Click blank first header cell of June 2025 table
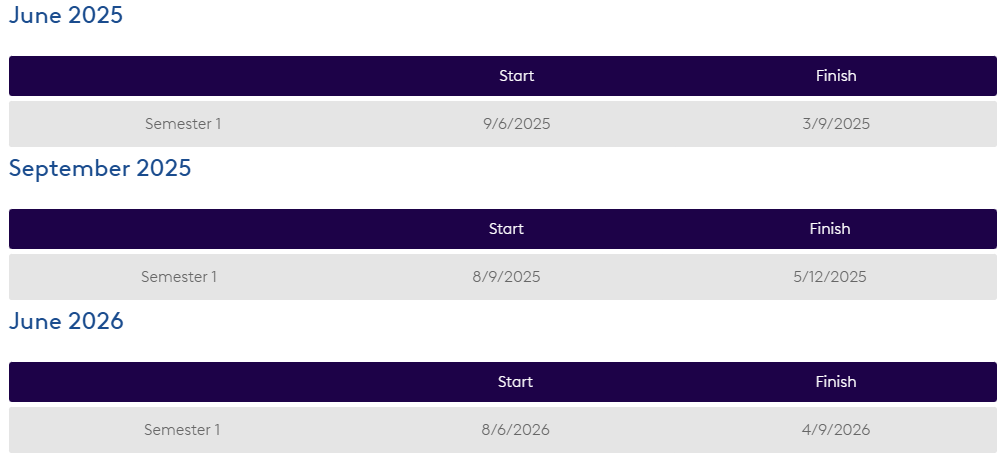The image size is (998, 461). [183, 76]
